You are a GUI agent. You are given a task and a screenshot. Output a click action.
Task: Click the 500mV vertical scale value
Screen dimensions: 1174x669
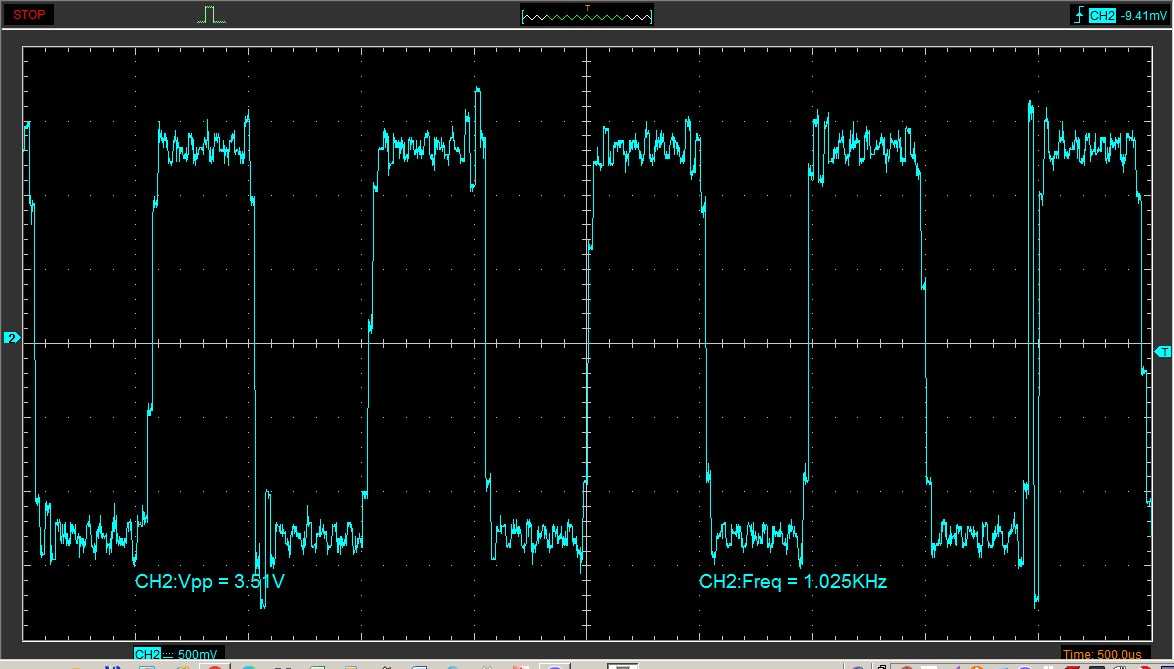tap(198, 655)
